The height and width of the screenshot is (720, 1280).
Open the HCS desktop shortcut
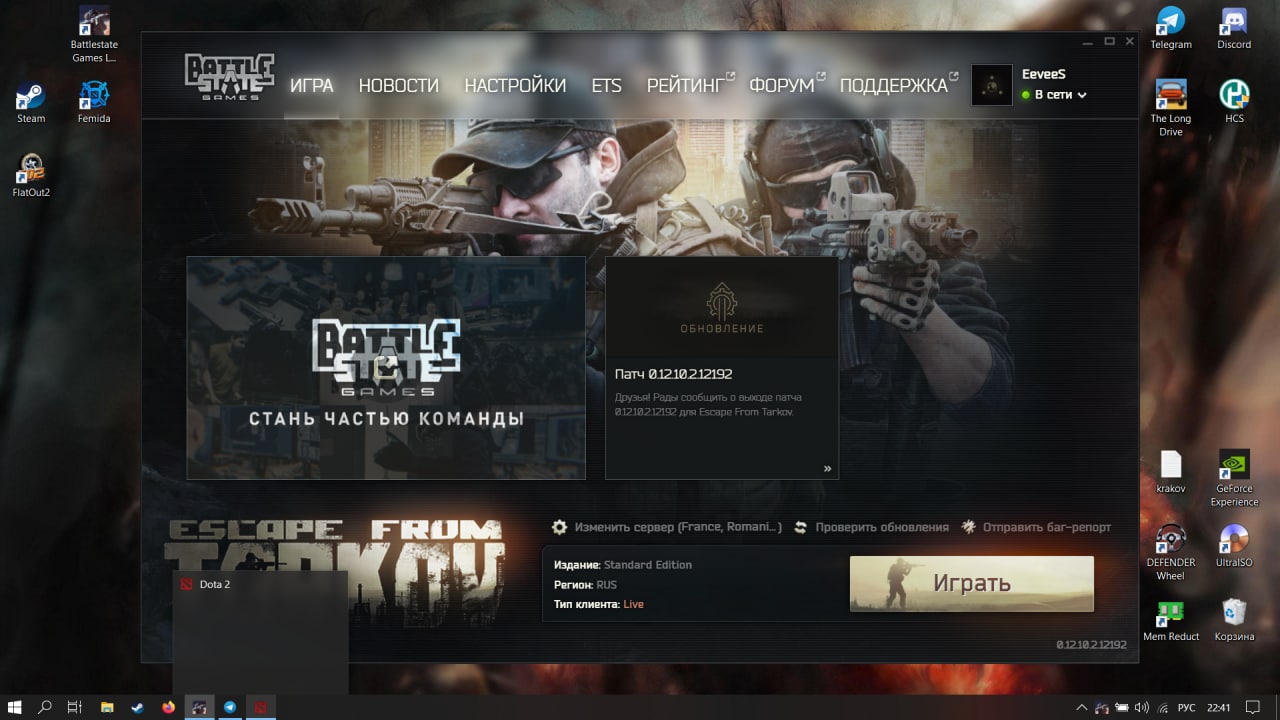(1234, 102)
